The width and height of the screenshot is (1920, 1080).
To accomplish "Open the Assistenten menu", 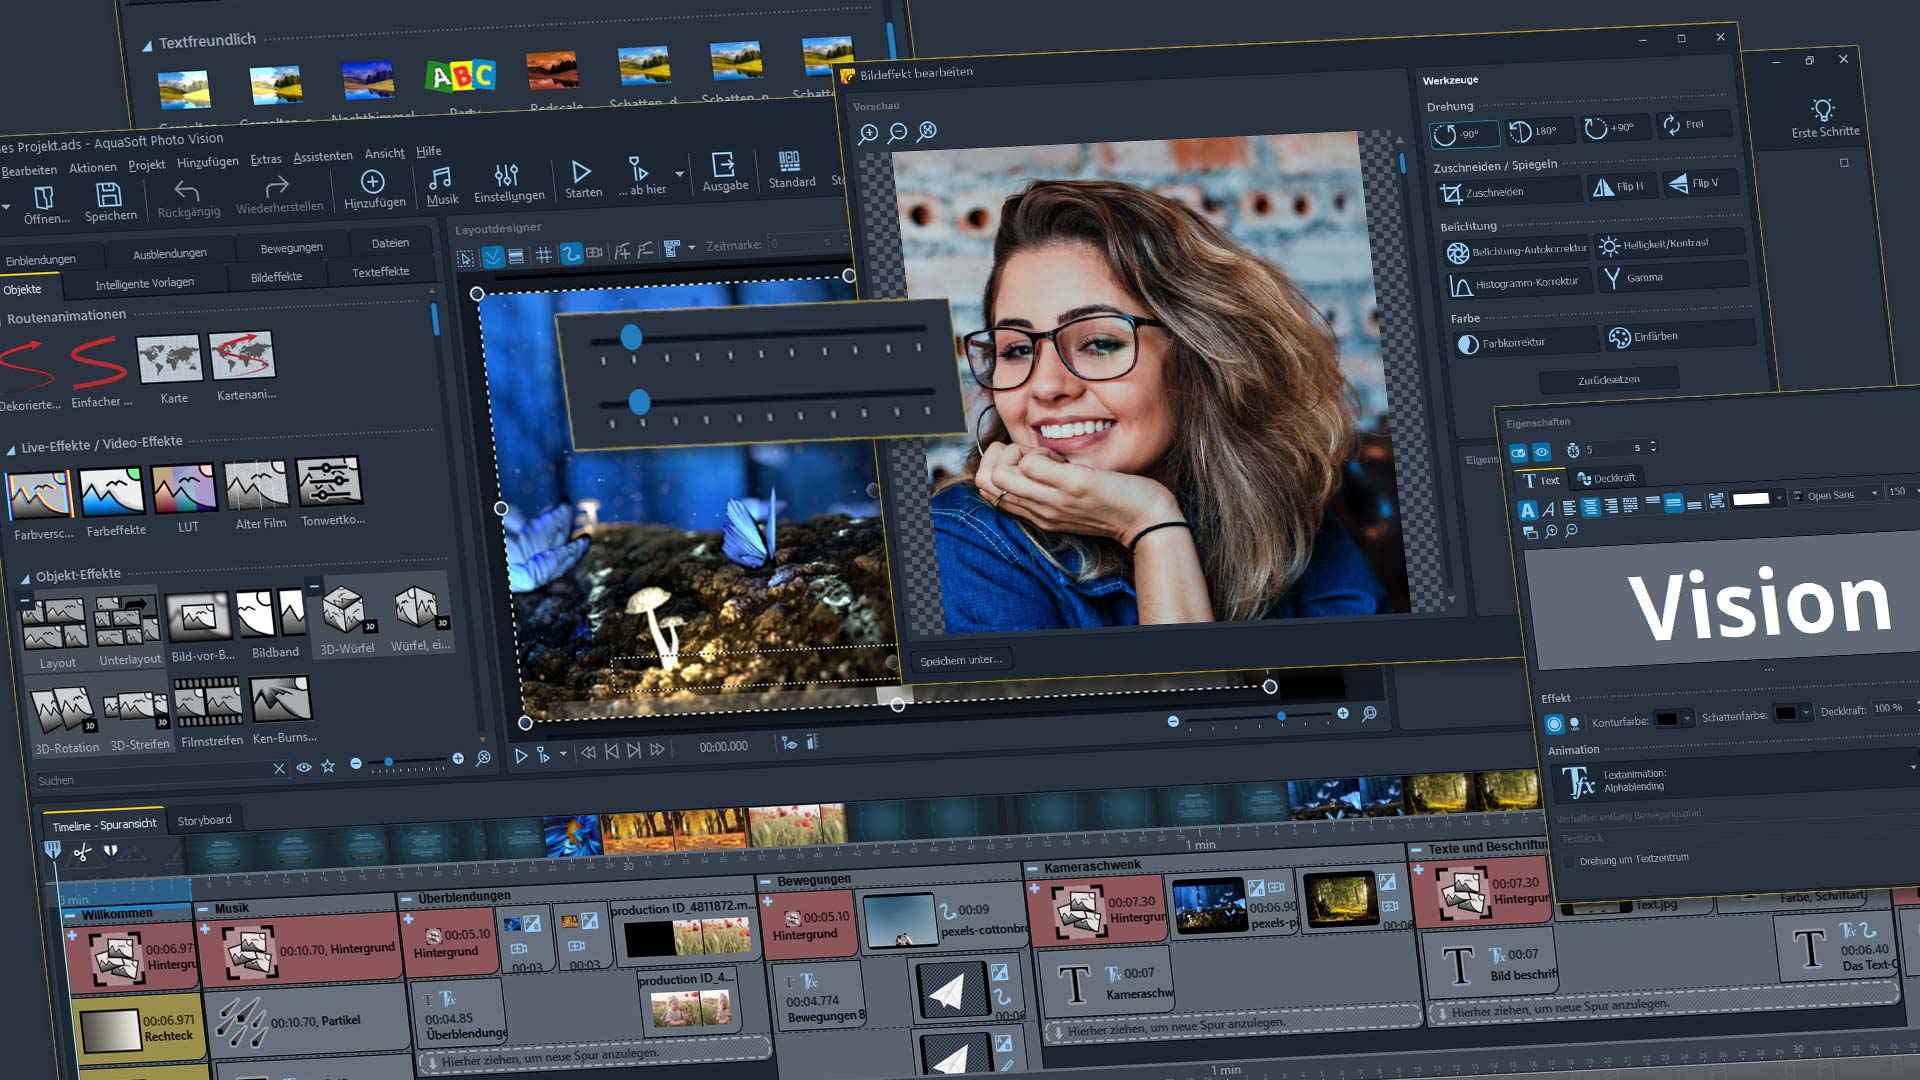I will point(323,157).
